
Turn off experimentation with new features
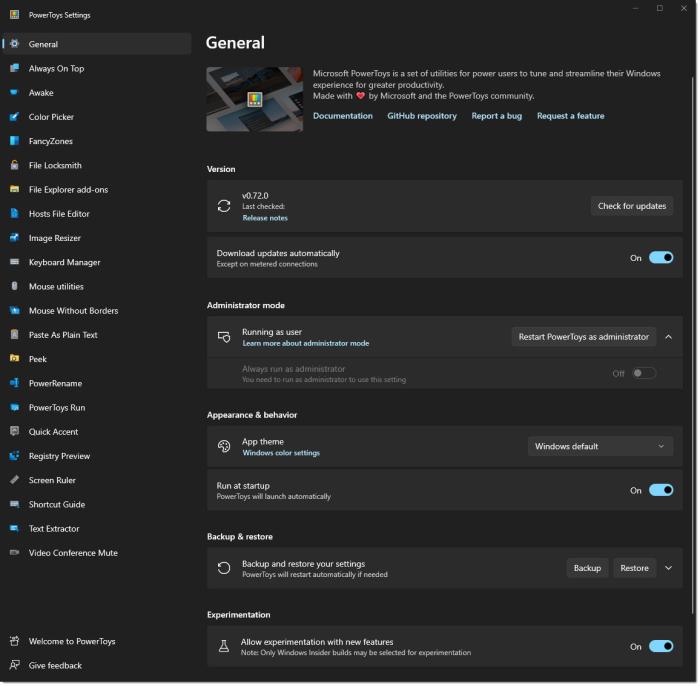tap(660, 647)
